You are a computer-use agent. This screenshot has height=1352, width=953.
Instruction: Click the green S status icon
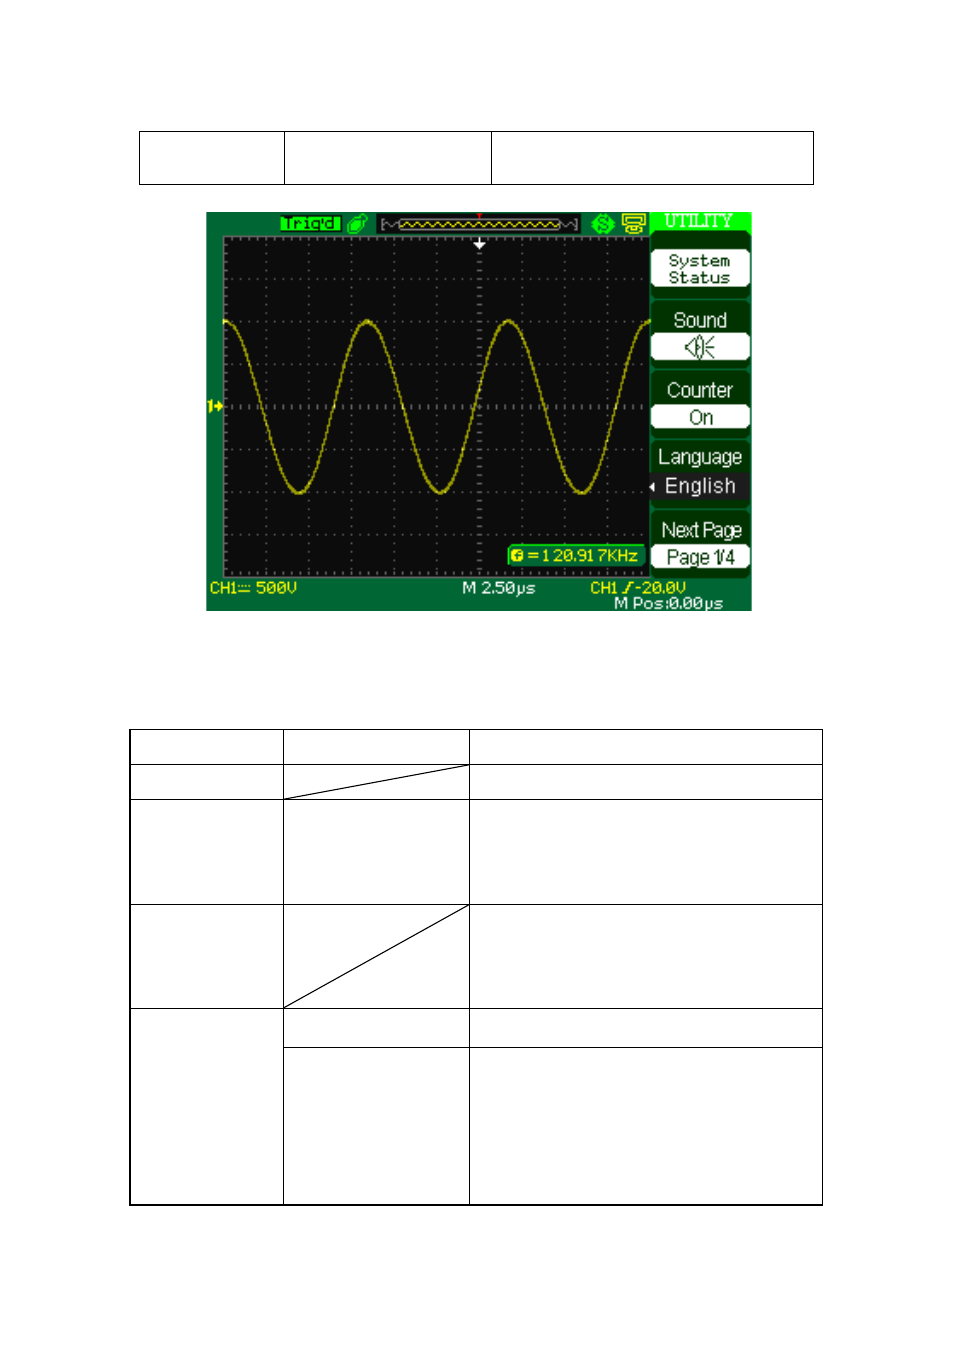(602, 224)
